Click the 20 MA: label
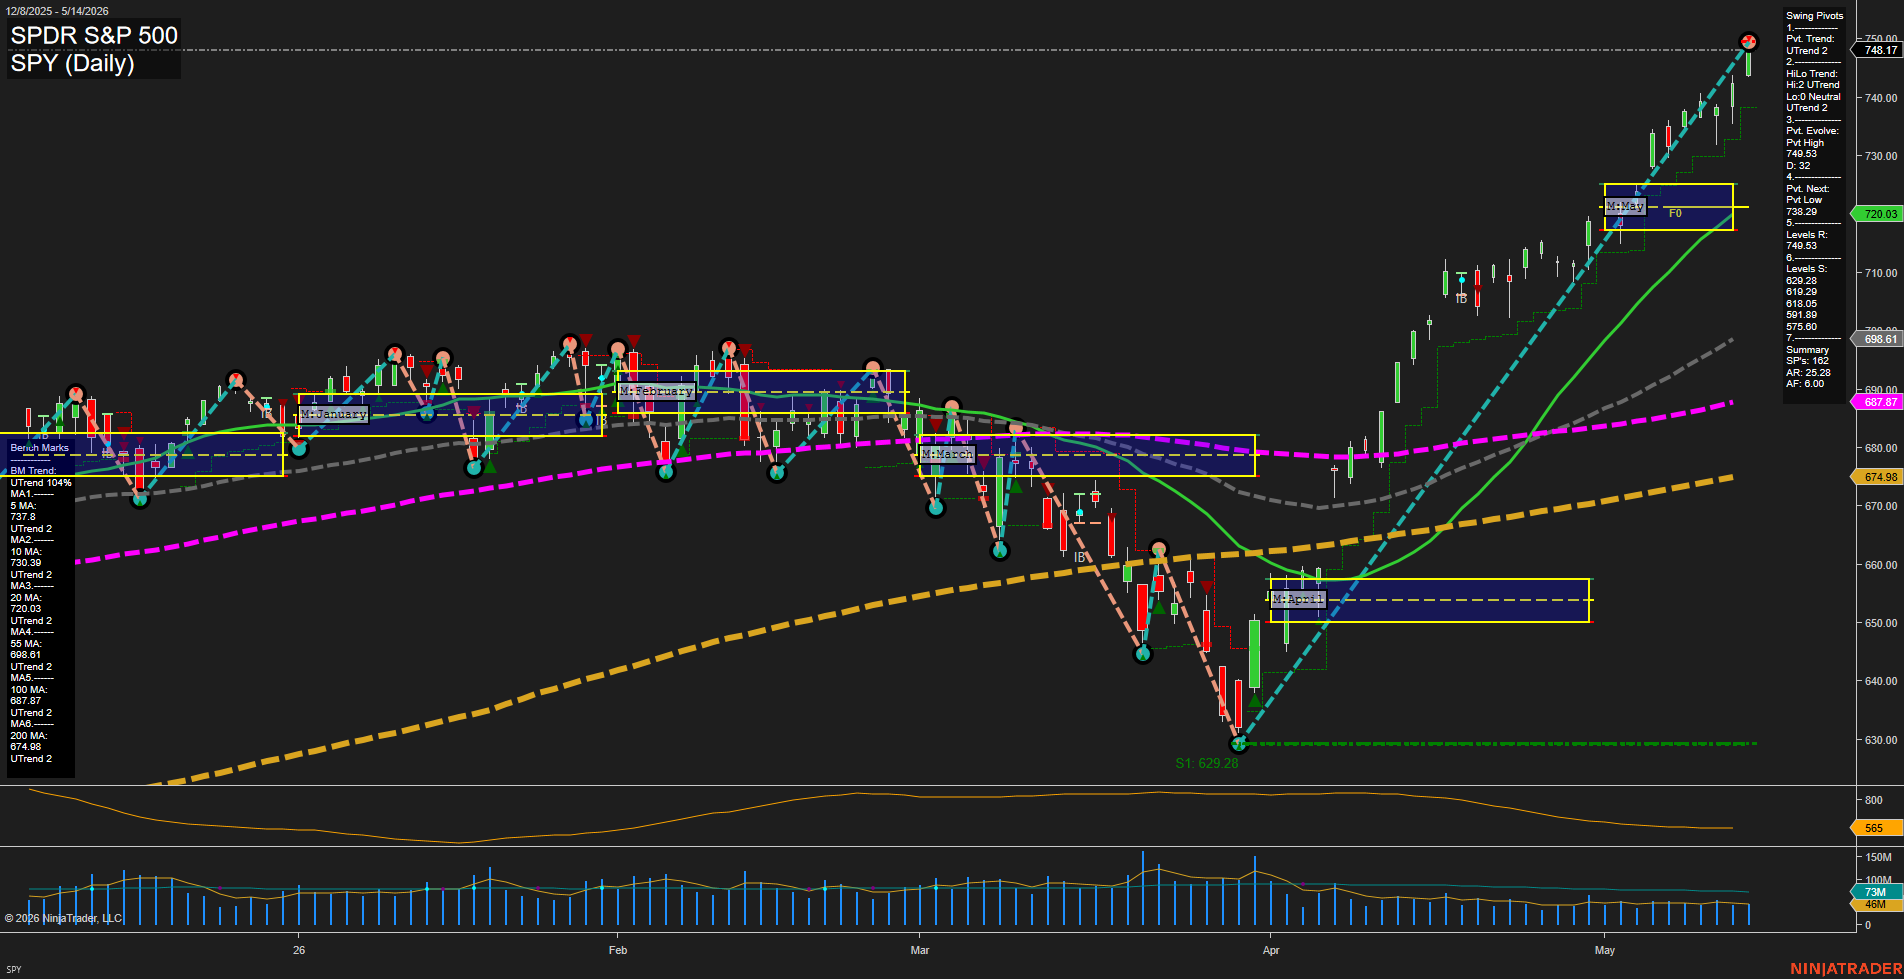The image size is (1904, 979). 26,598
